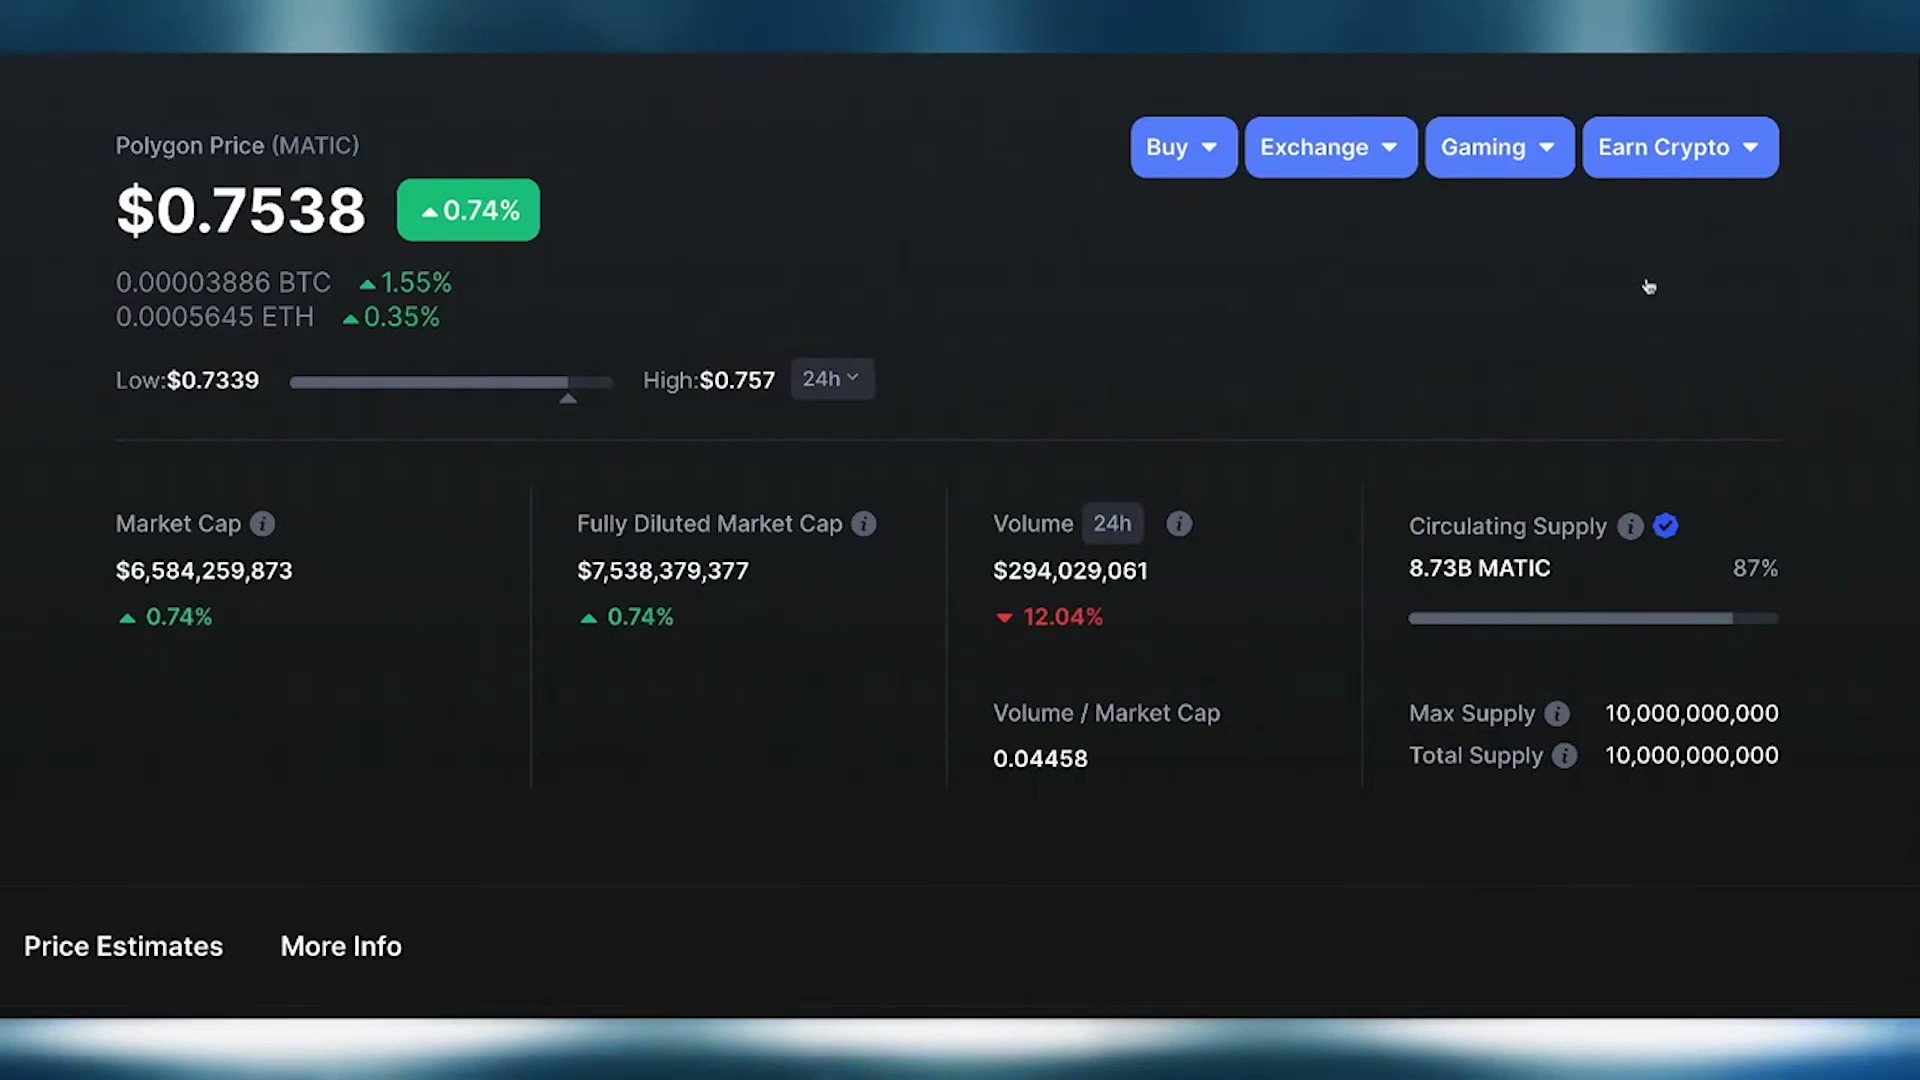Click the Volume info icon

pos(1179,524)
